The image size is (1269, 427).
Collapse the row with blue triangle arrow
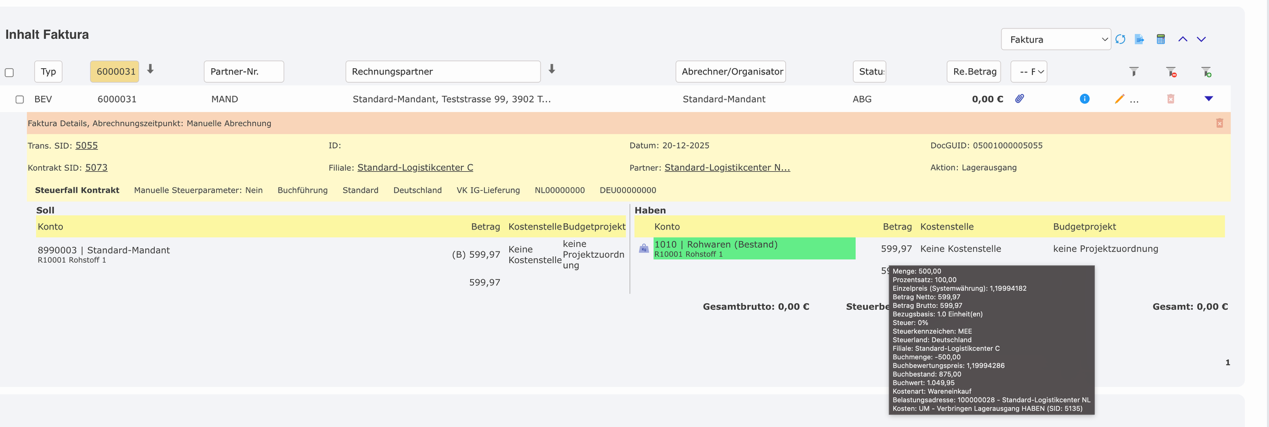tap(1208, 99)
